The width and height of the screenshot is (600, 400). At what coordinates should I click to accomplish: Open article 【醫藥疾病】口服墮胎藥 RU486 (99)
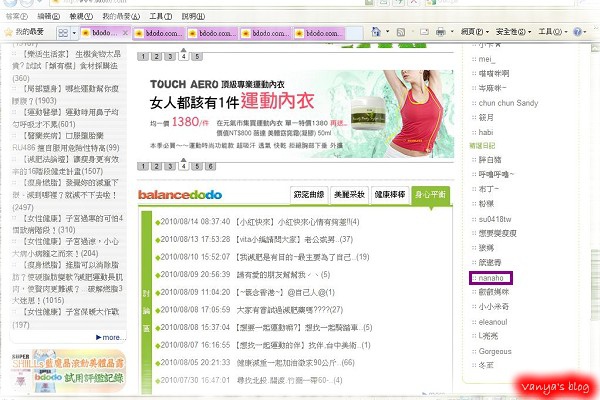pos(66,142)
